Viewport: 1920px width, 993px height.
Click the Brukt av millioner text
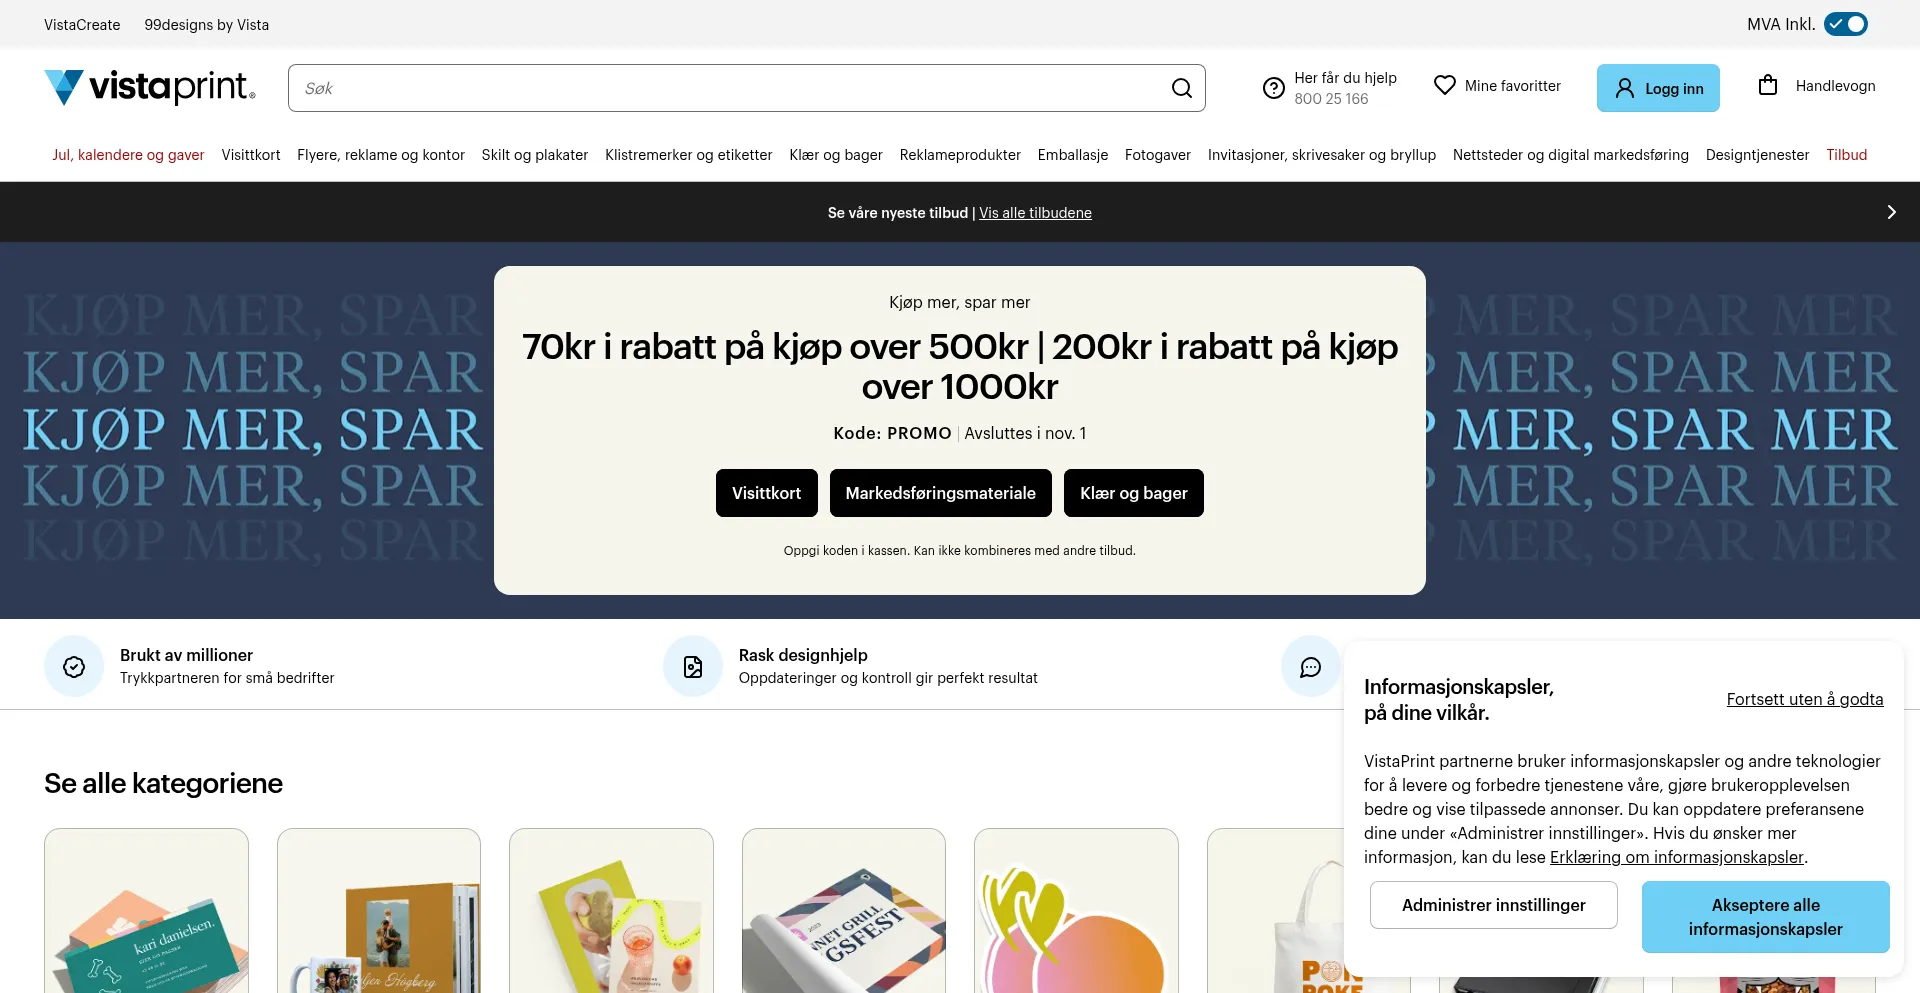pos(186,655)
